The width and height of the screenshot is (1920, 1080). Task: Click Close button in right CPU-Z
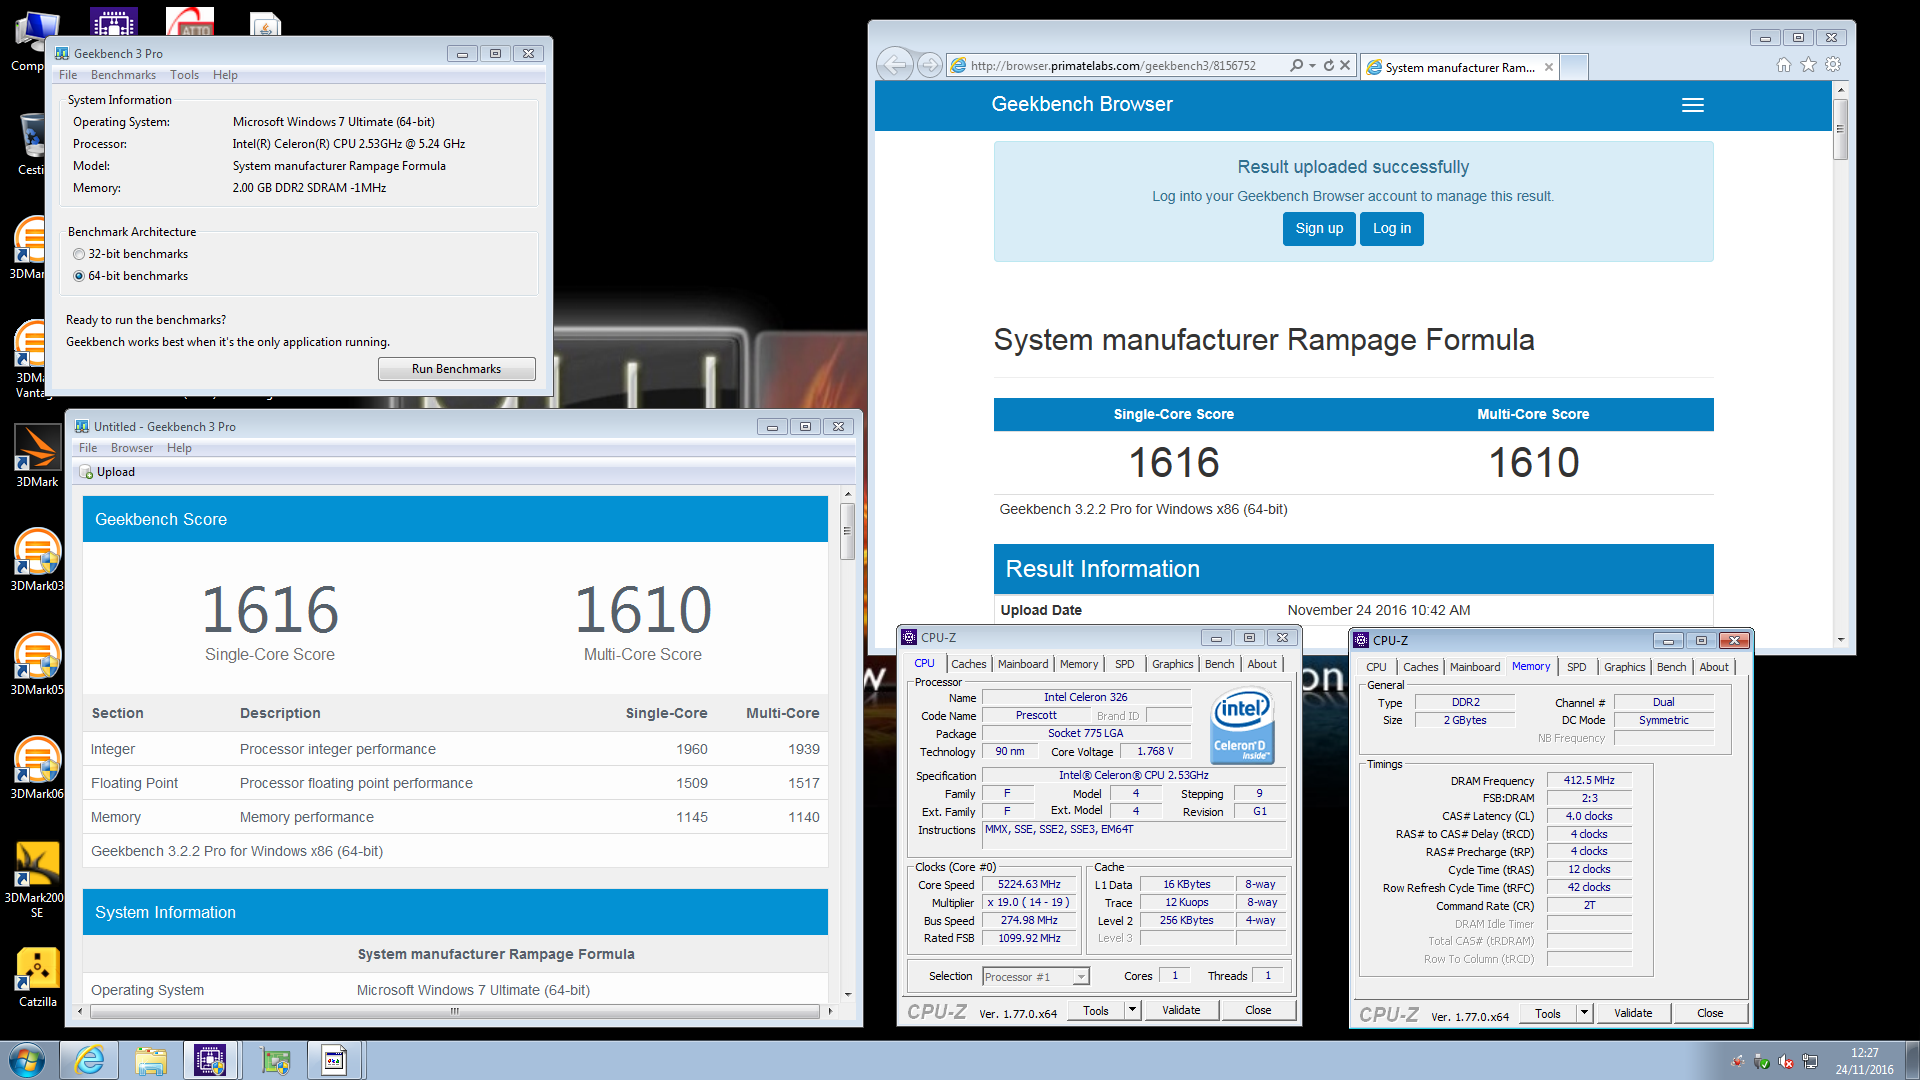(1710, 1013)
